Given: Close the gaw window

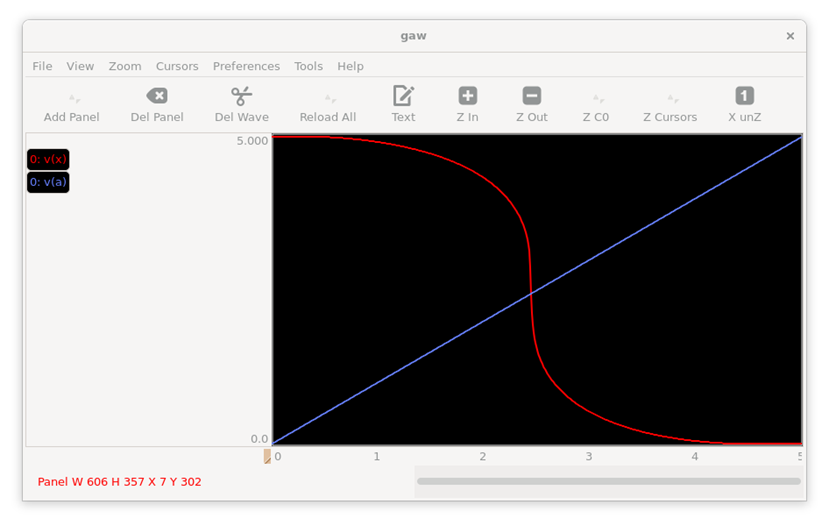Looking at the screenshot, I should tap(790, 36).
